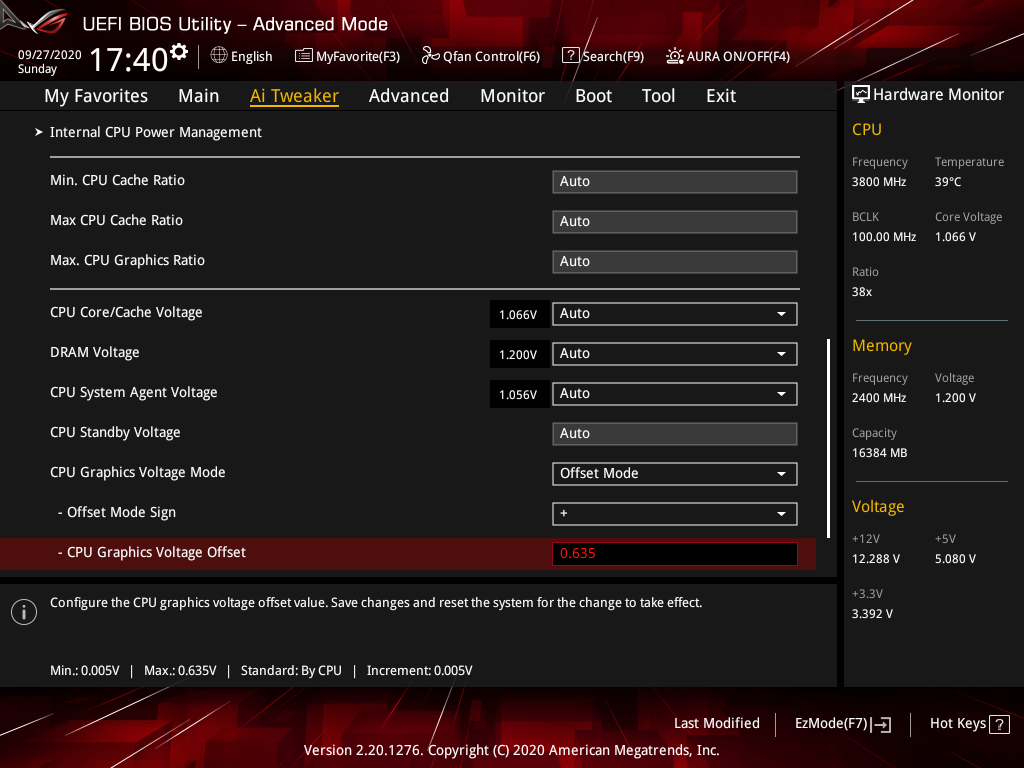Click Hot Keys button label
Screen dimensions: 1024x768
957,724
